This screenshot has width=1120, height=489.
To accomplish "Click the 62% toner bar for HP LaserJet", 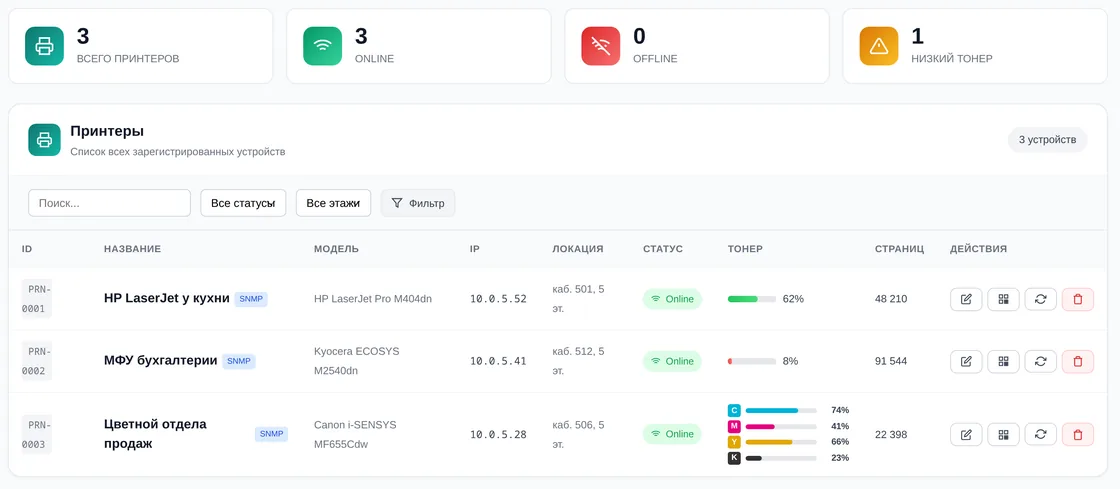I will tap(751, 299).
